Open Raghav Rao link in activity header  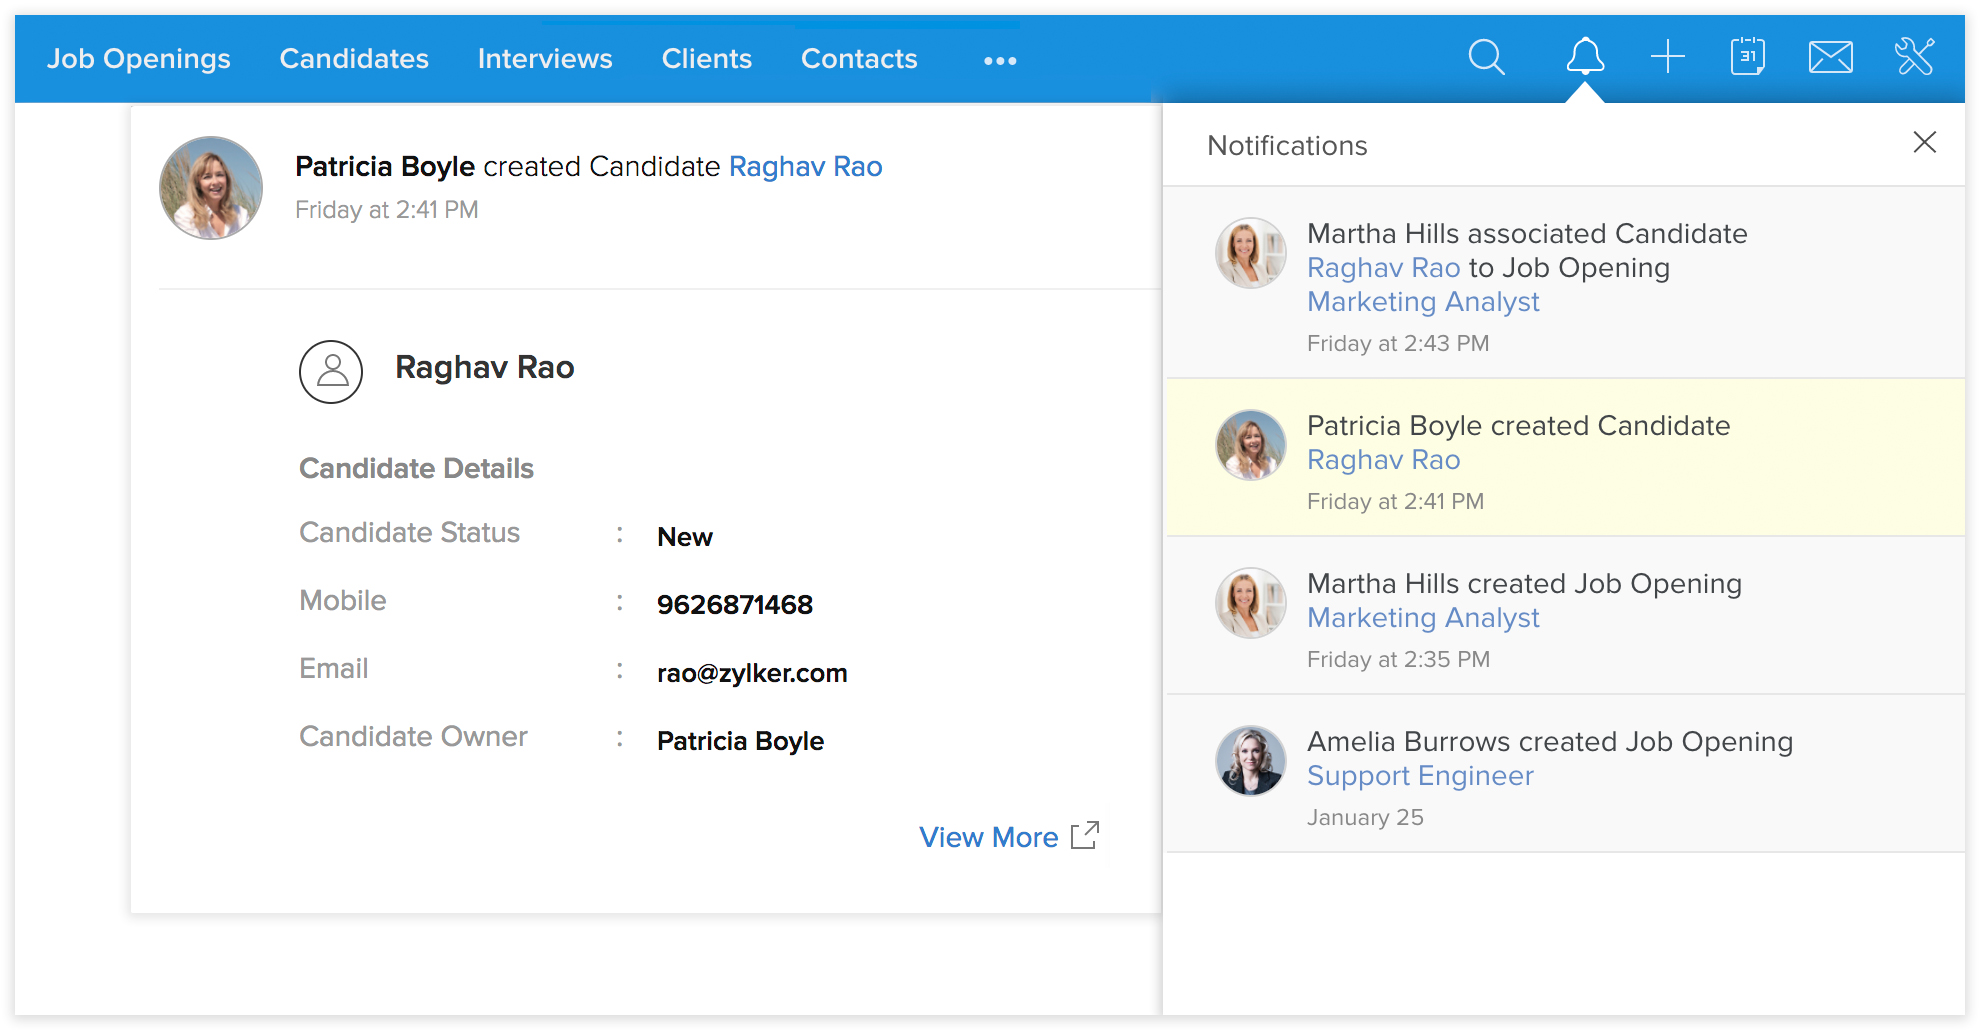pyautogui.click(x=805, y=166)
